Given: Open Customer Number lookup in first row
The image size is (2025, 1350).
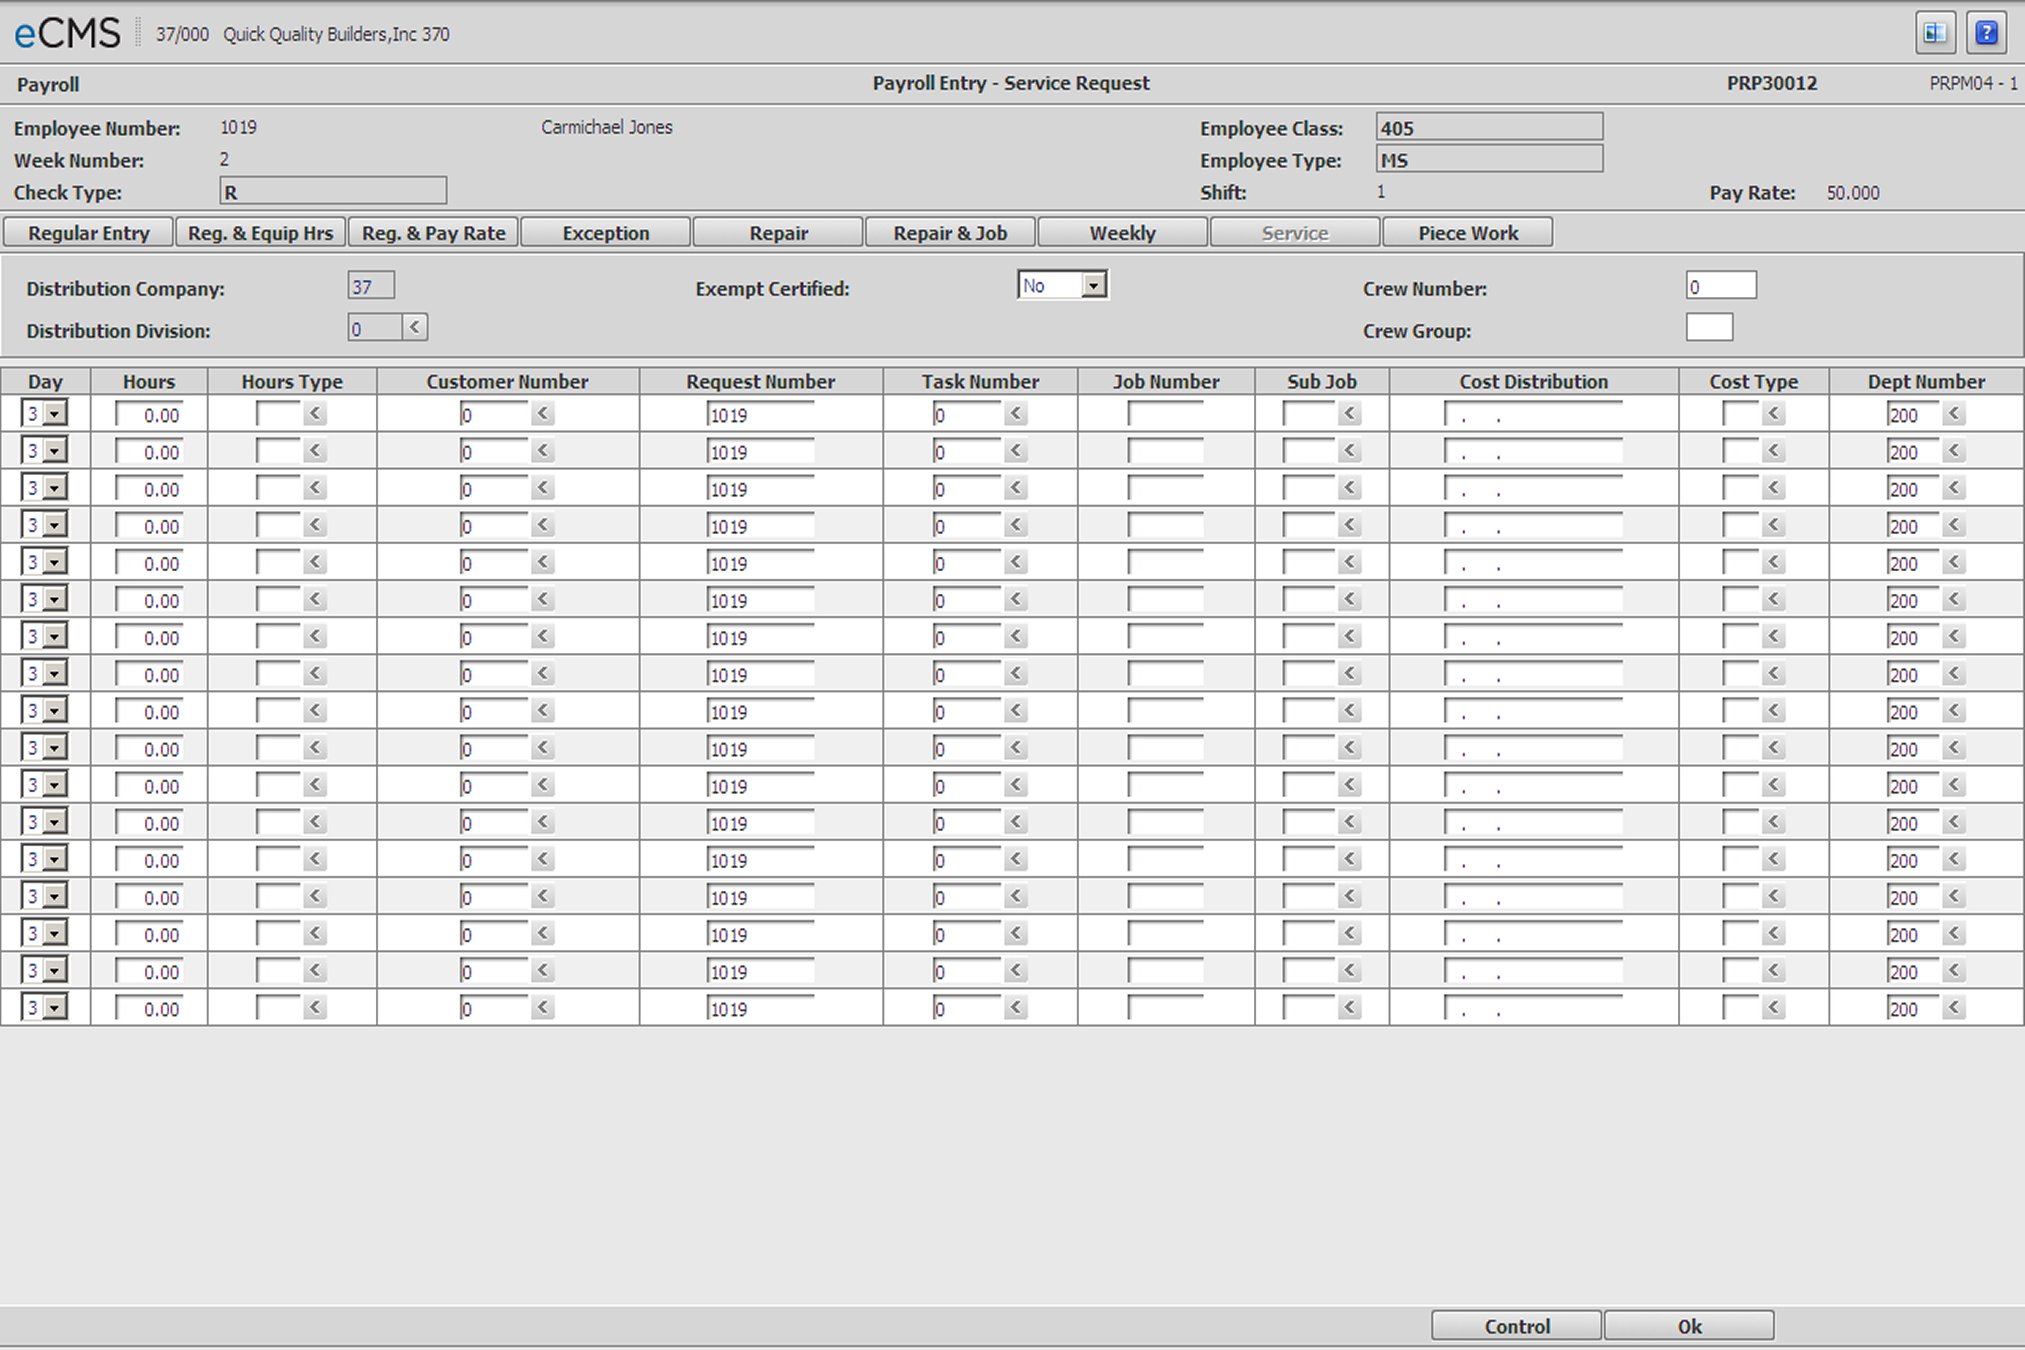Looking at the screenshot, I should tap(543, 413).
